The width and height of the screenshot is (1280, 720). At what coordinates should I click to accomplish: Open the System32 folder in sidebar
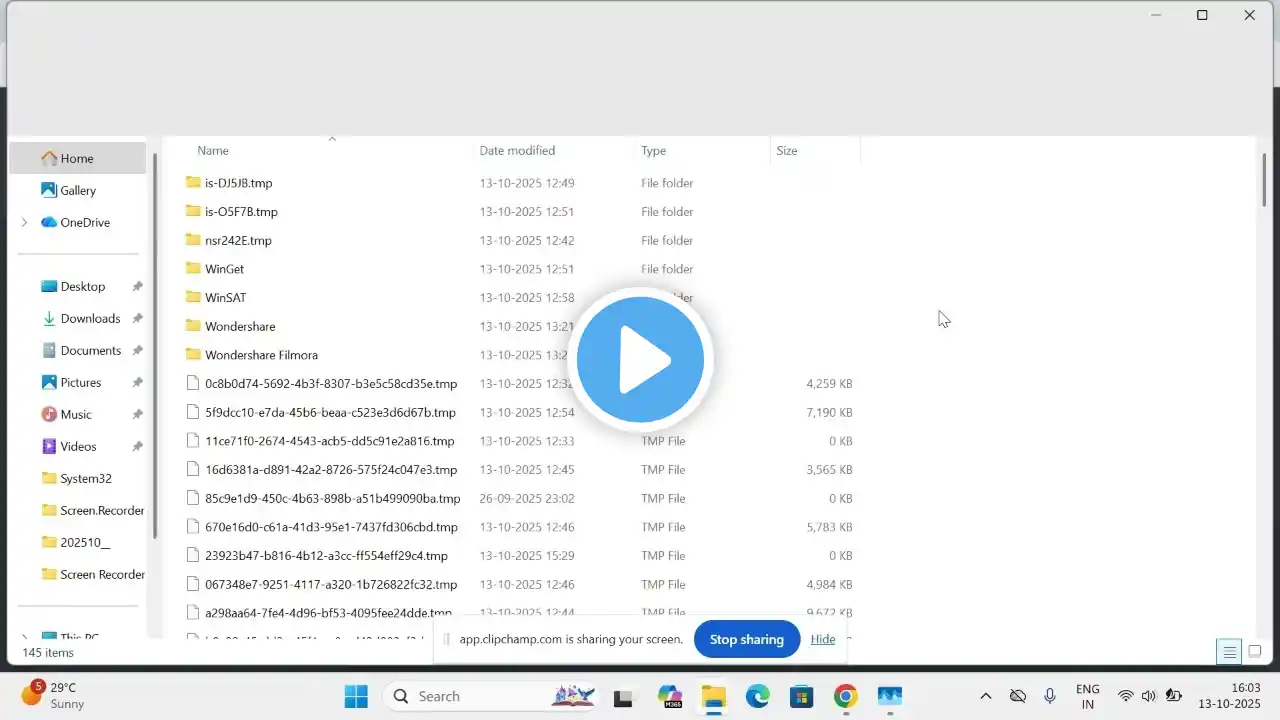pos(78,478)
